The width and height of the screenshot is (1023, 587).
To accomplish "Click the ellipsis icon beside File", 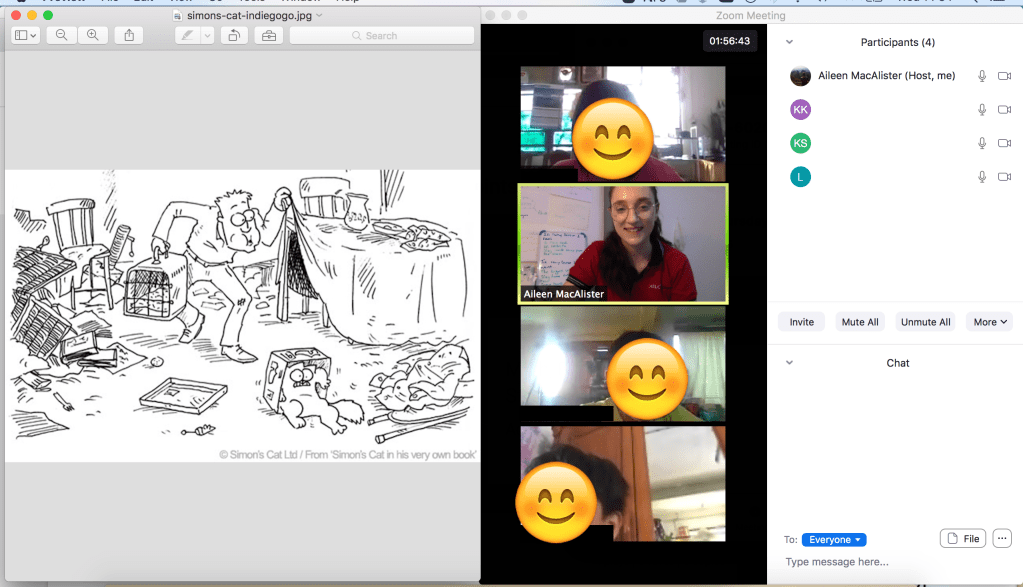I will (1002, 539).
